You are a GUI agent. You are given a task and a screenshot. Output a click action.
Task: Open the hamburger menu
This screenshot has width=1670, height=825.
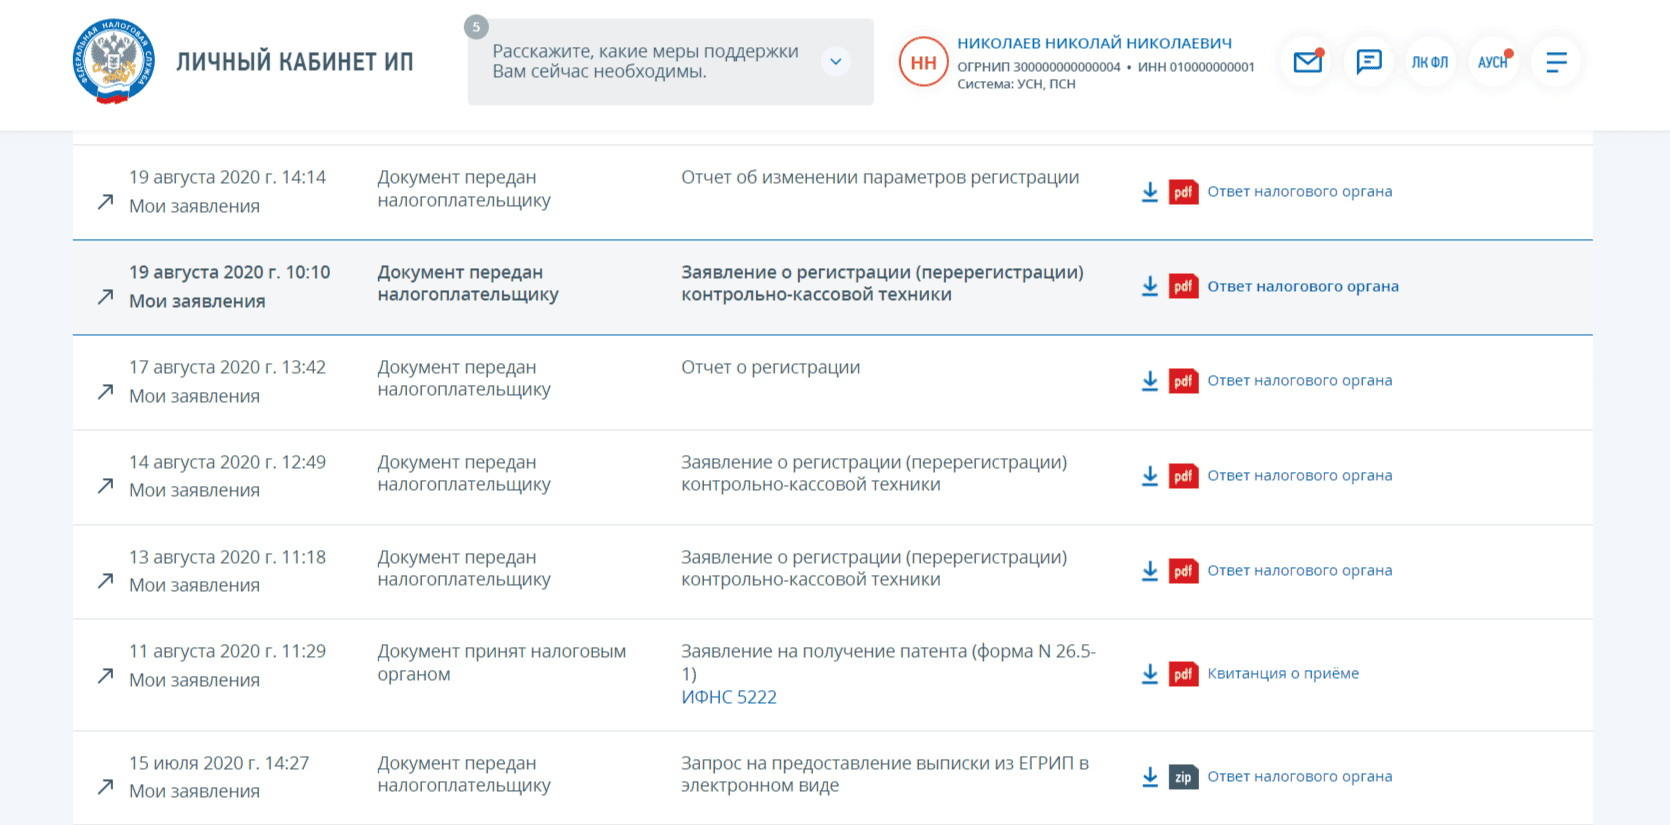click(1556, 62)
